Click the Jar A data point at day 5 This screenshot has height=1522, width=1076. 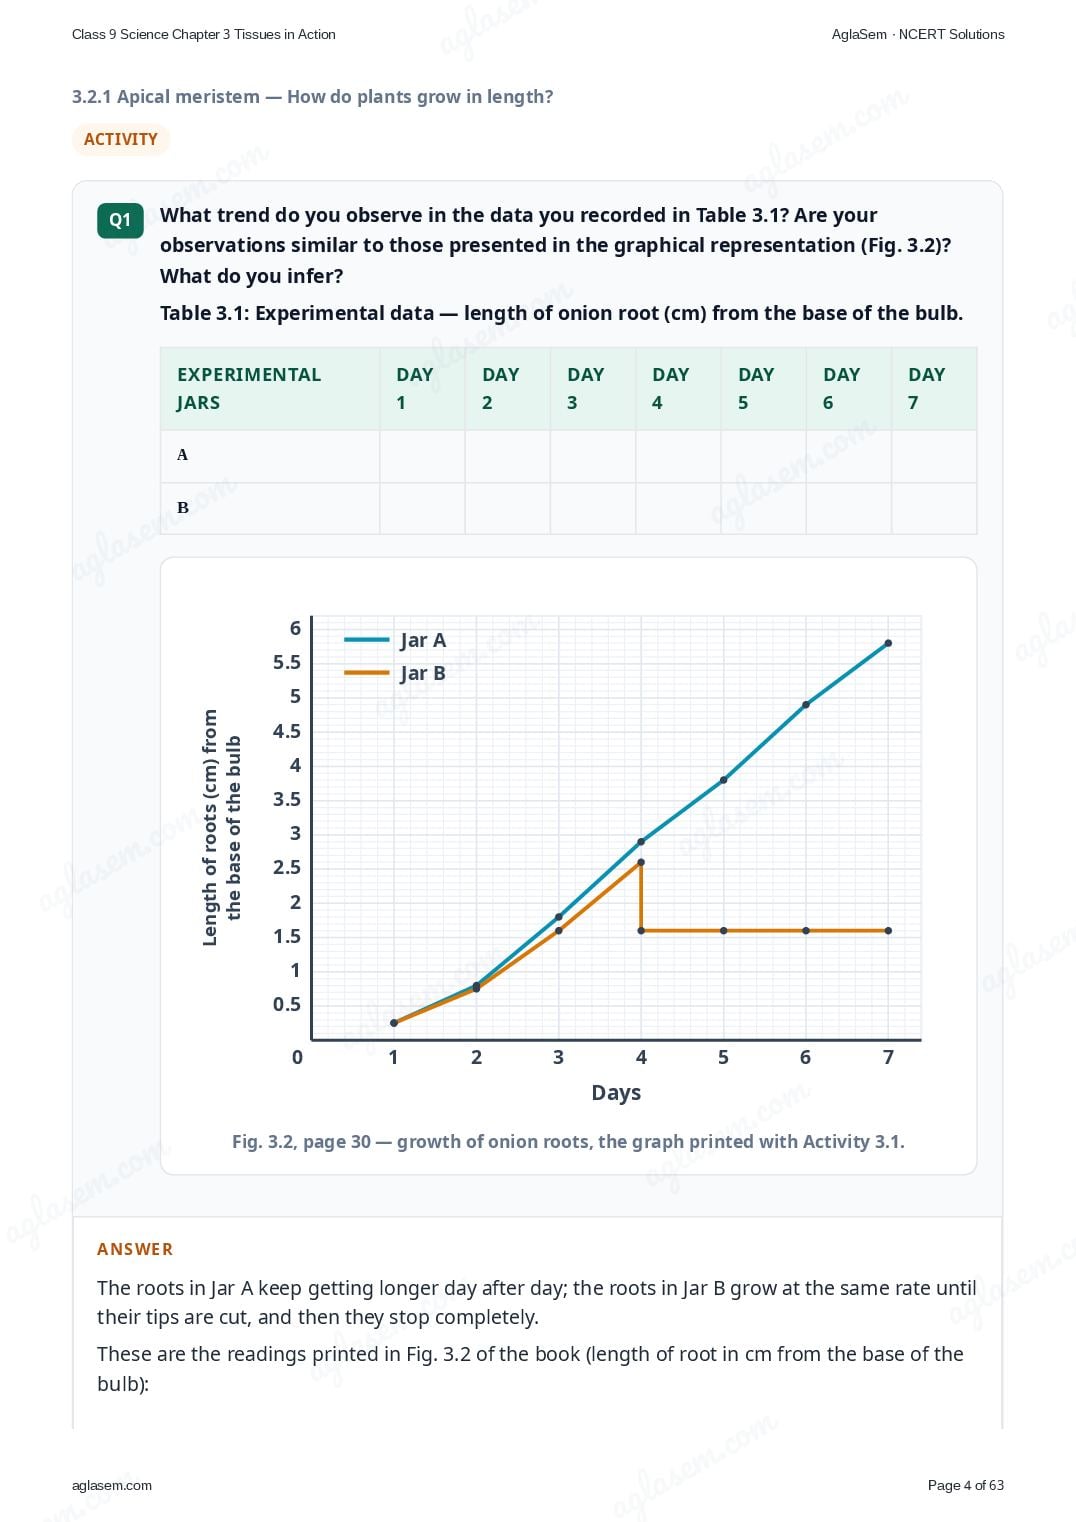click(723, 780)
